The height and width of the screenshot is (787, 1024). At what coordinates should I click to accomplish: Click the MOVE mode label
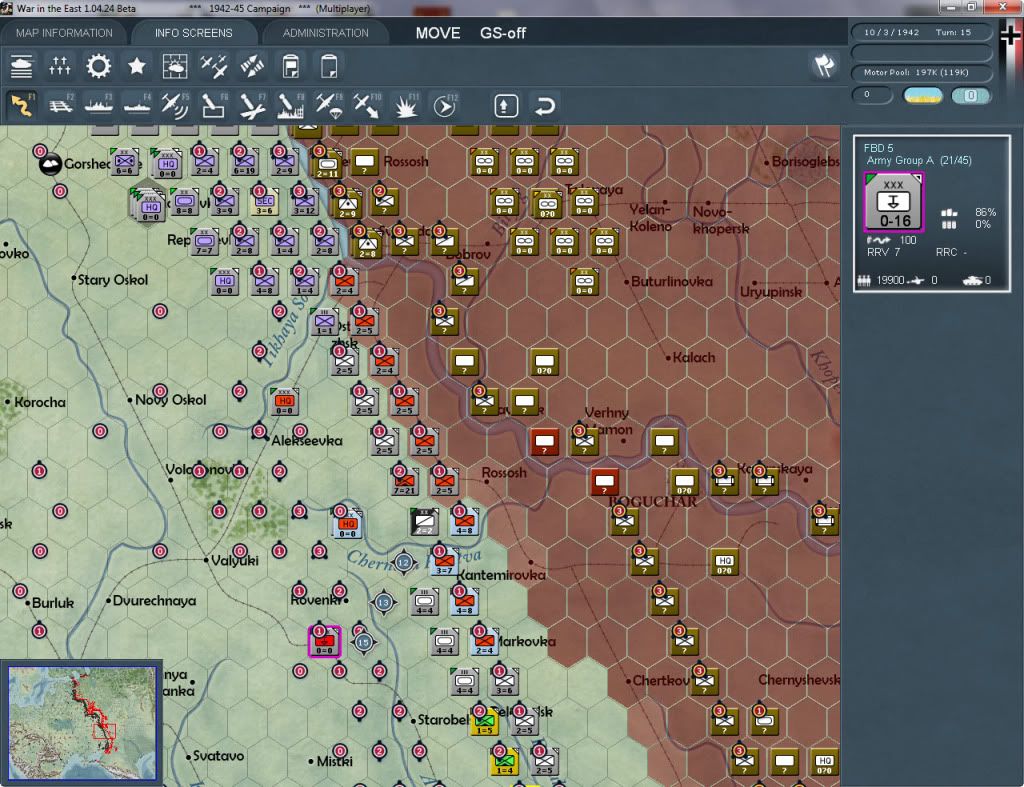tap(438, 33)
